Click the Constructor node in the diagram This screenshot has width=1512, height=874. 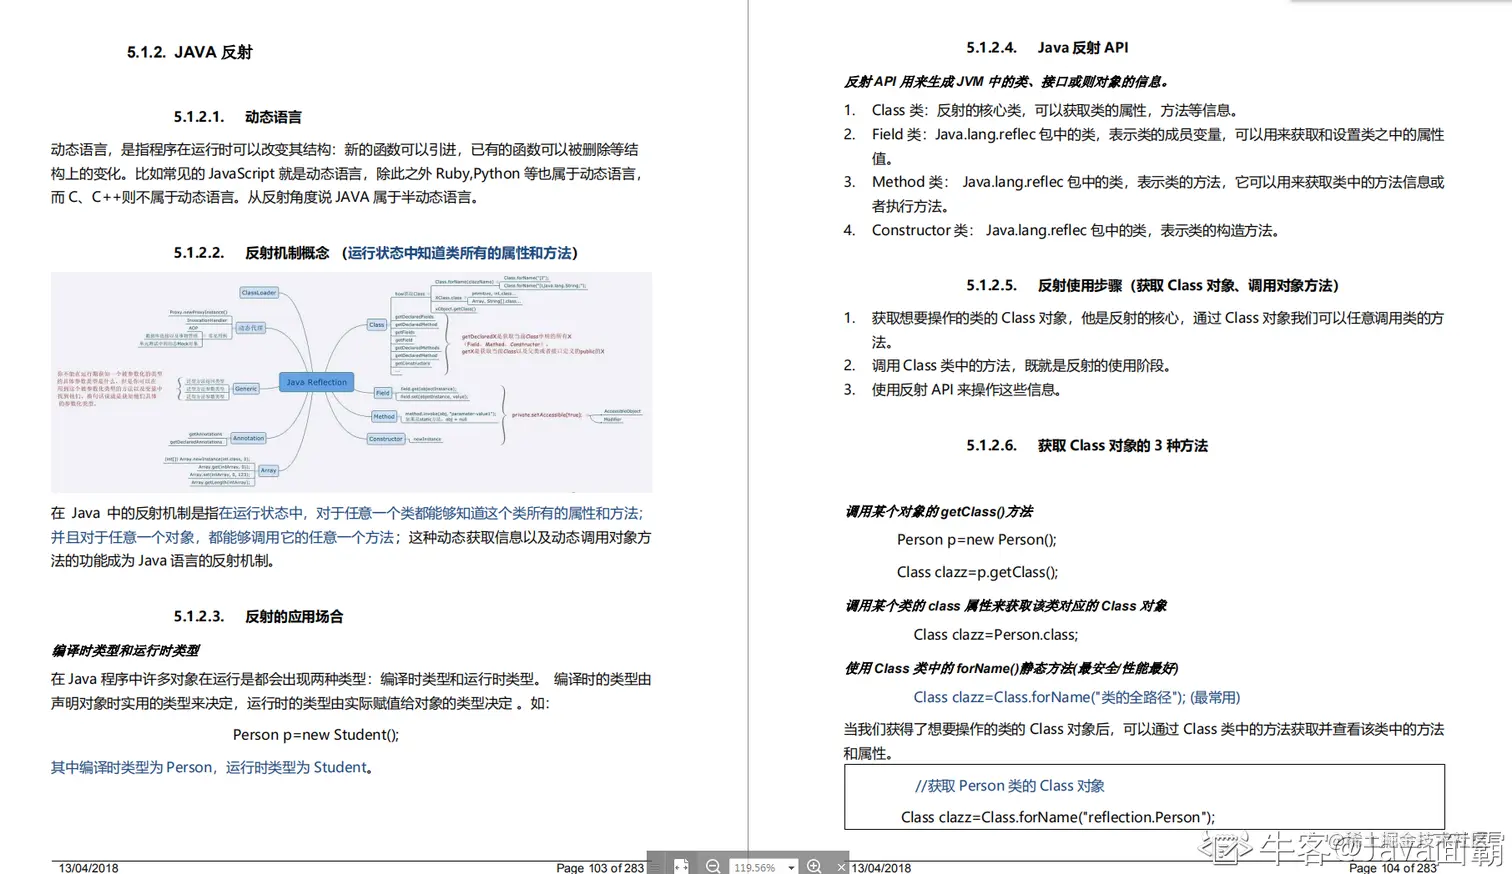point(385,439)
